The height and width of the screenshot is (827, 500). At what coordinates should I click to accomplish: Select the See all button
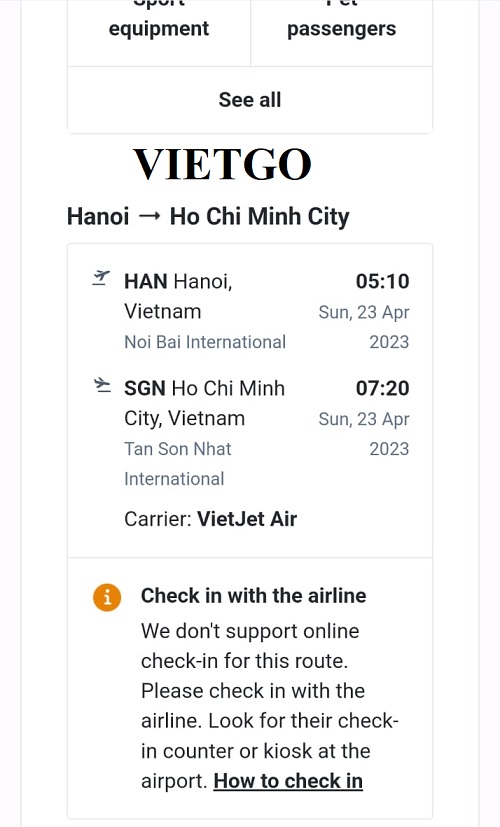(250, 100)
